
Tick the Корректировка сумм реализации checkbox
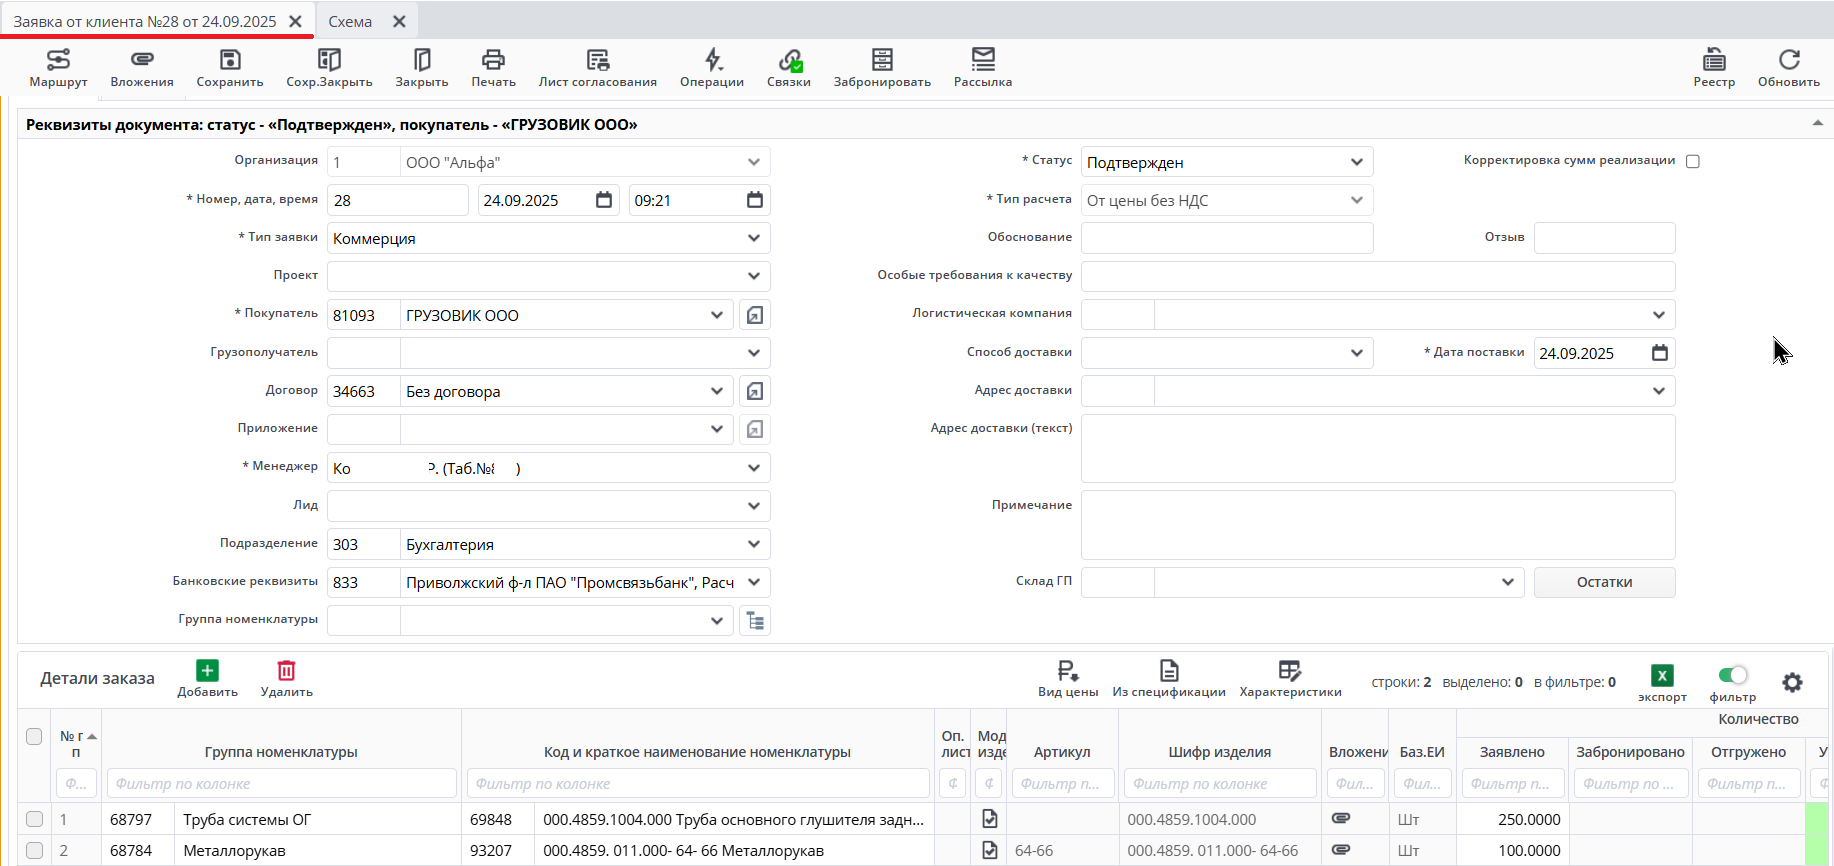pos(1693,161)
